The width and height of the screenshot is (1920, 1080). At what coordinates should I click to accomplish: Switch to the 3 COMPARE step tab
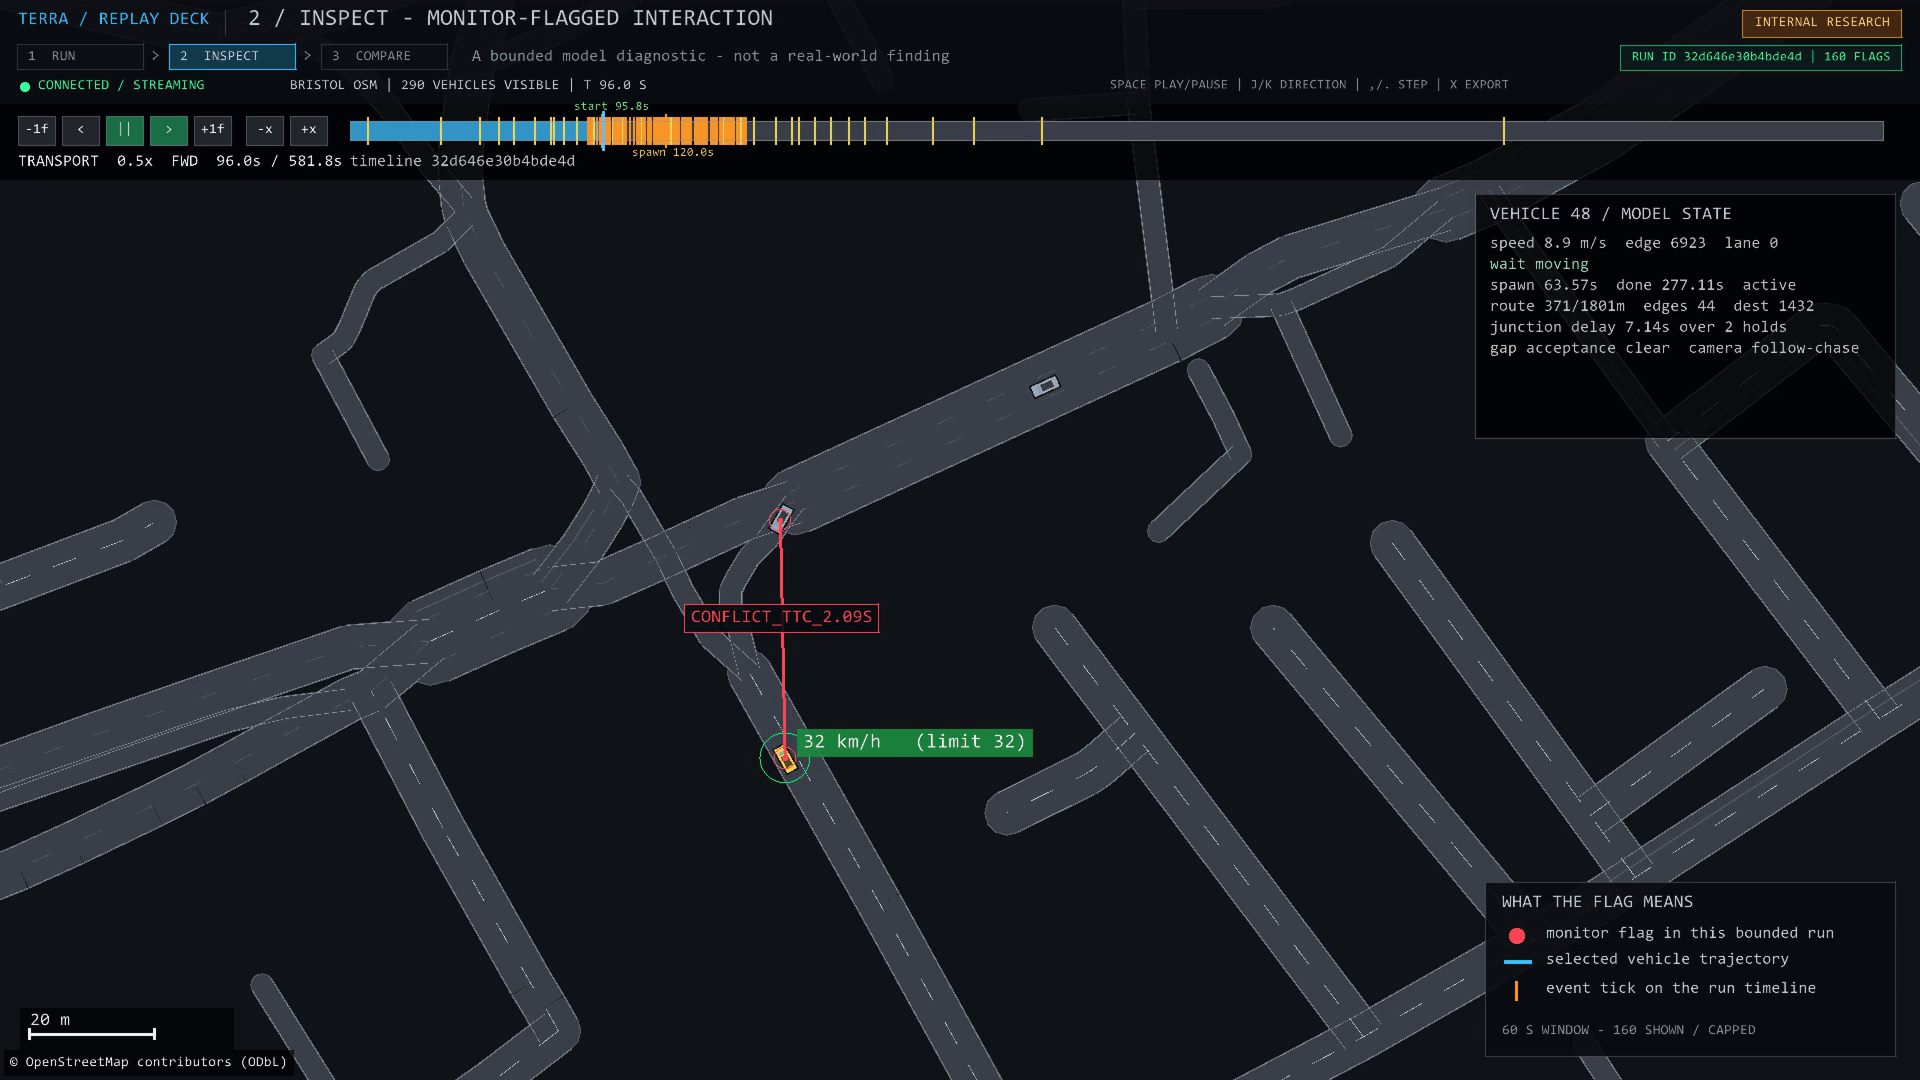click(x=384, y=56)
